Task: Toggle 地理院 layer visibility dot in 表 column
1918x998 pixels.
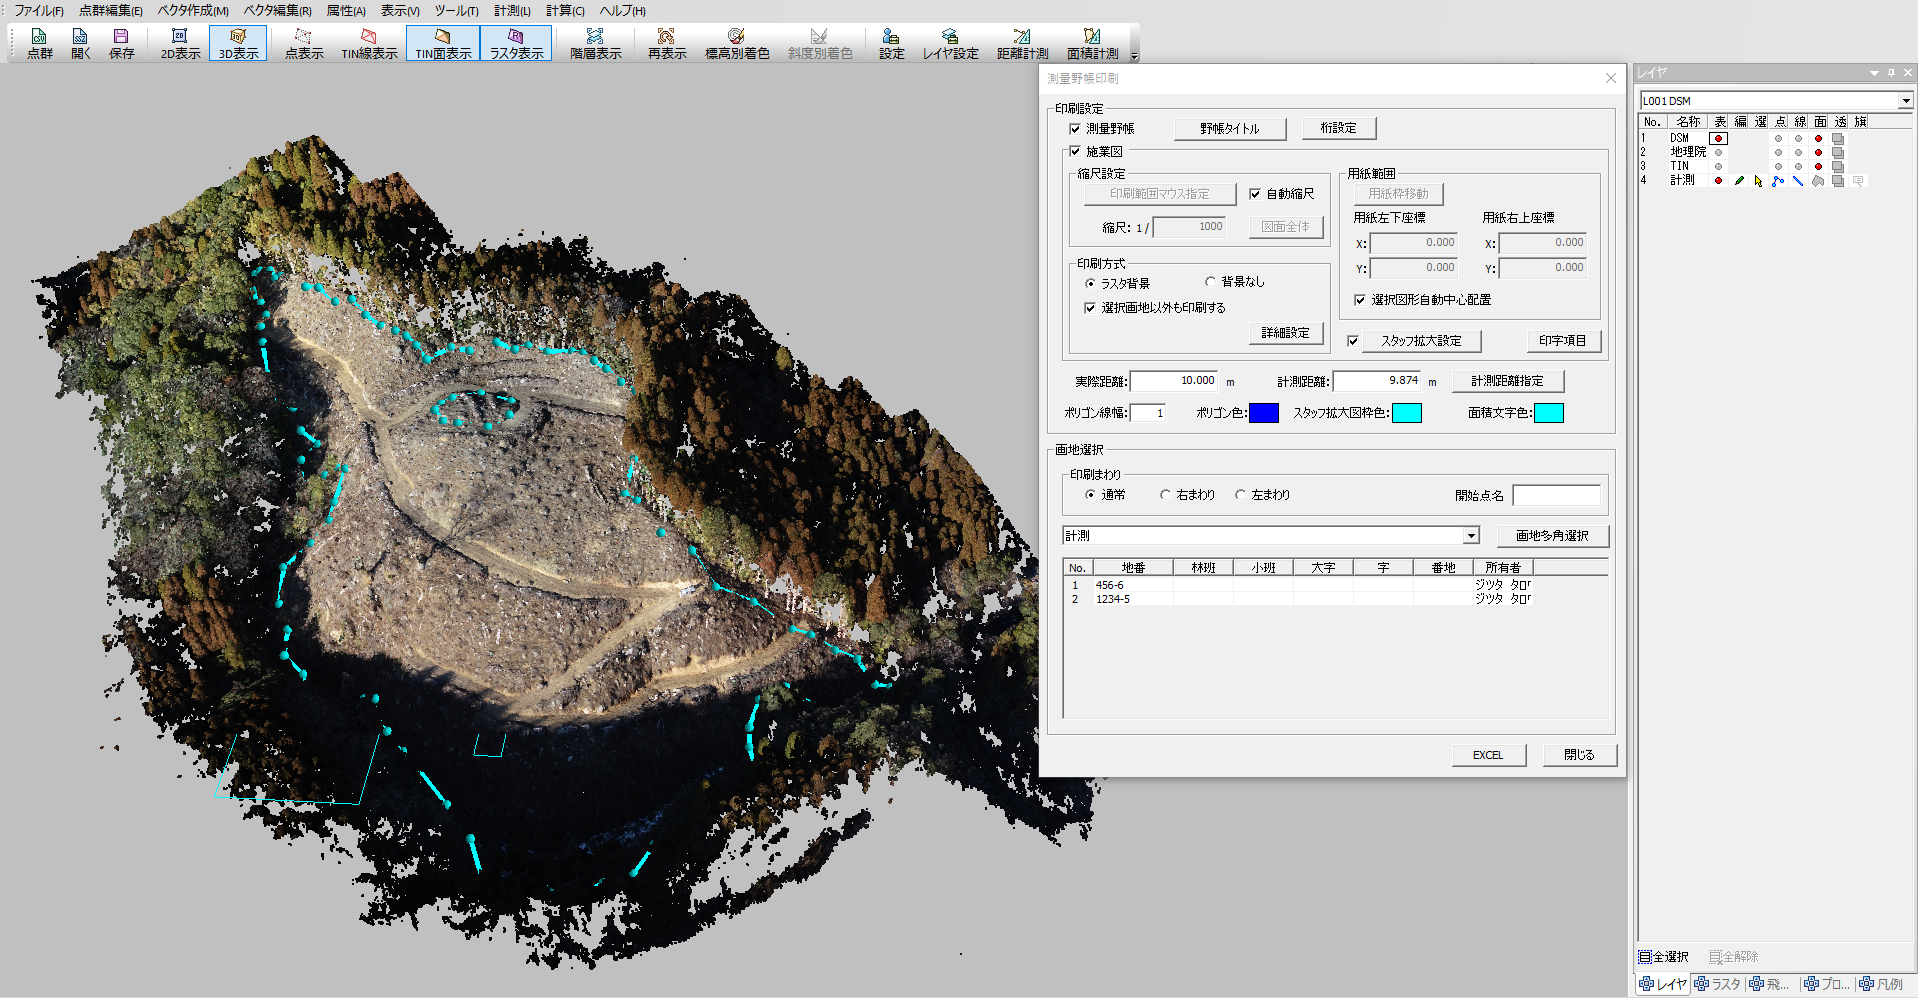Action: 1718,153
